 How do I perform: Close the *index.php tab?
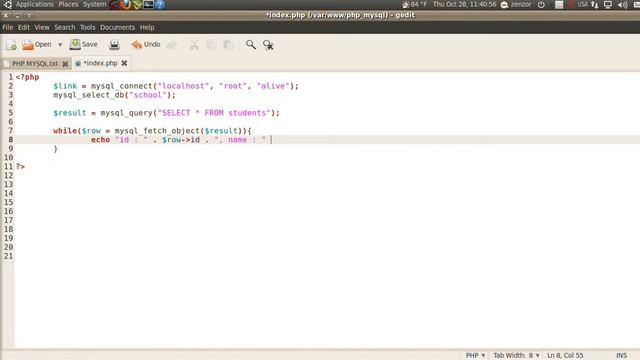(x=124, y=63)
